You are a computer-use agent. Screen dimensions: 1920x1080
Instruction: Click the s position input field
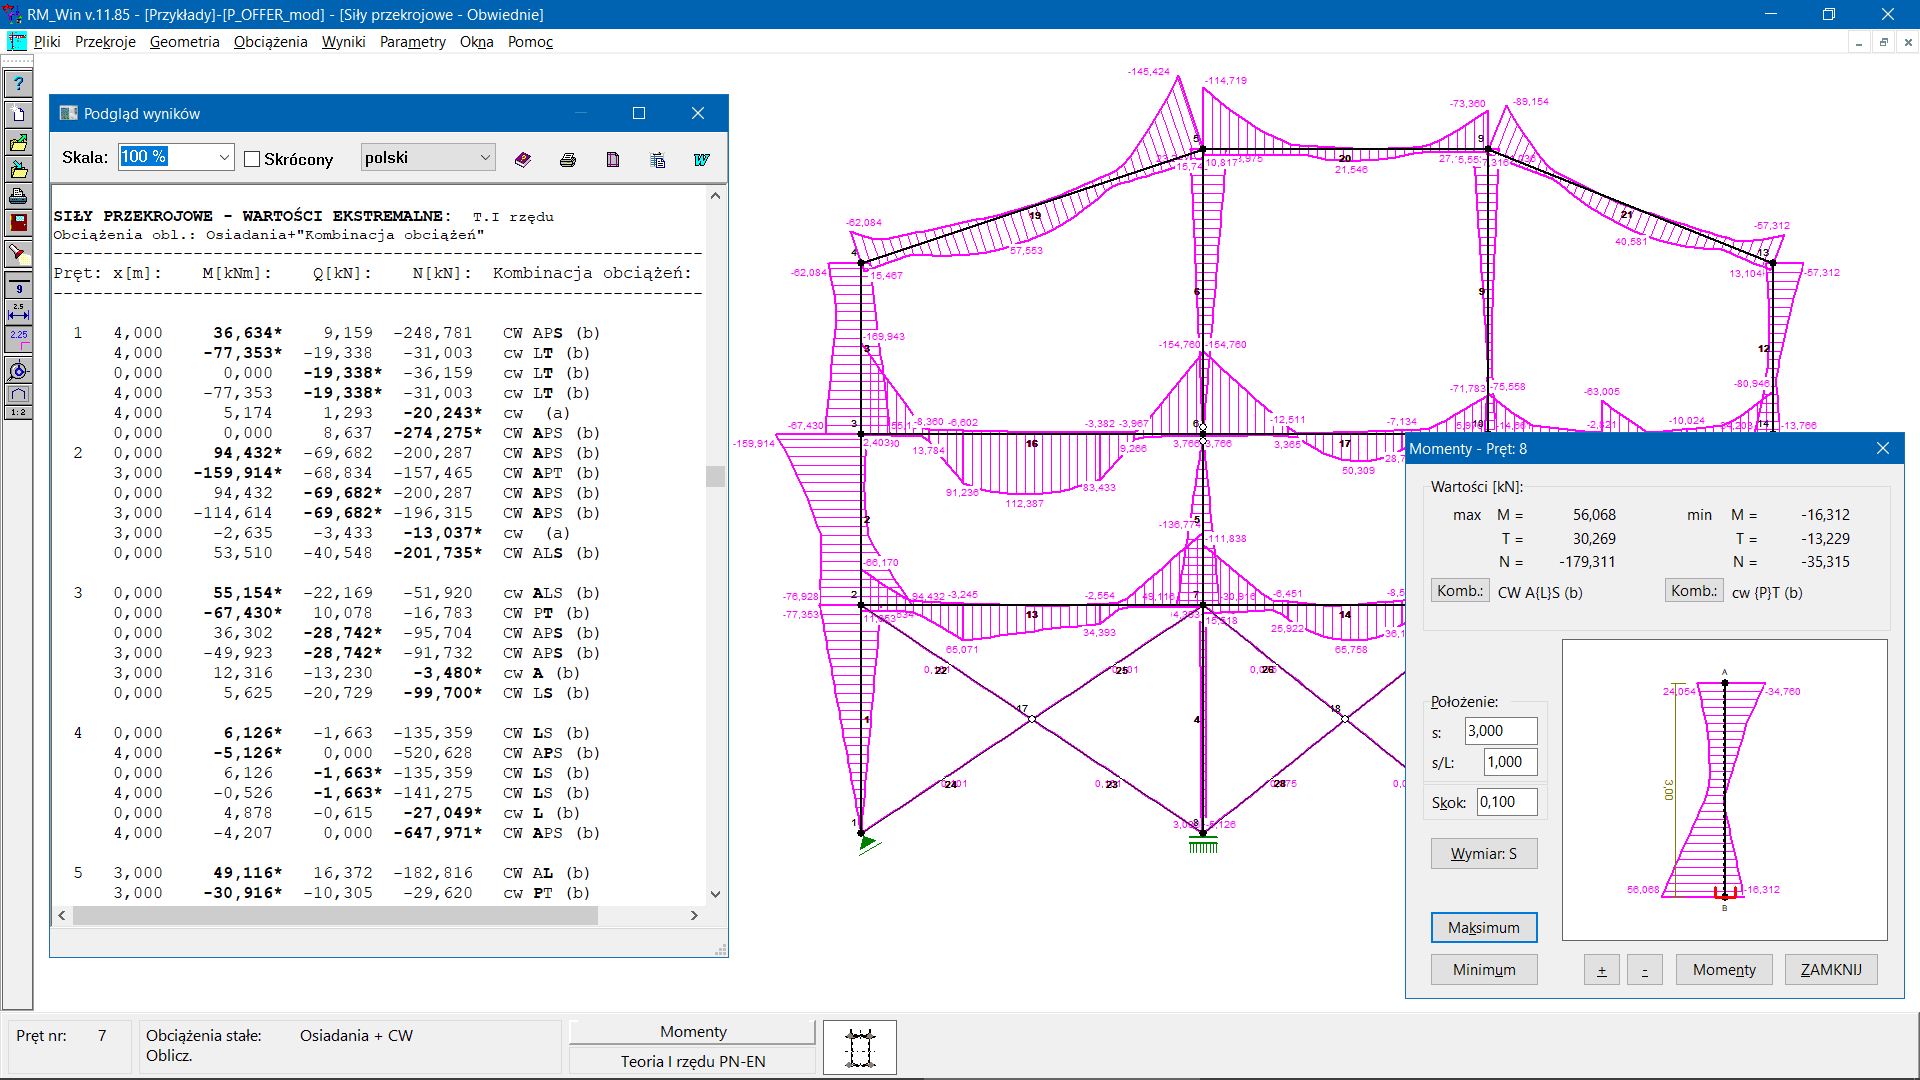[x=1501, y=731]
